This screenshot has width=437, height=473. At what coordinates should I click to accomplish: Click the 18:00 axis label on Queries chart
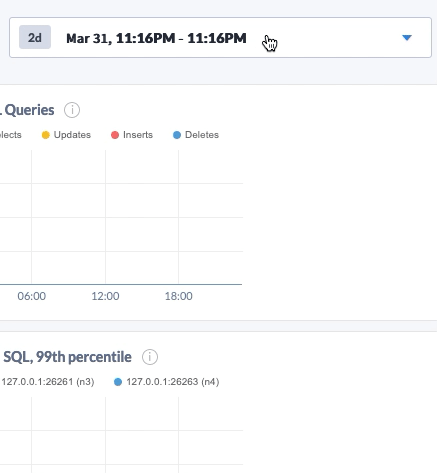[179, 296]
